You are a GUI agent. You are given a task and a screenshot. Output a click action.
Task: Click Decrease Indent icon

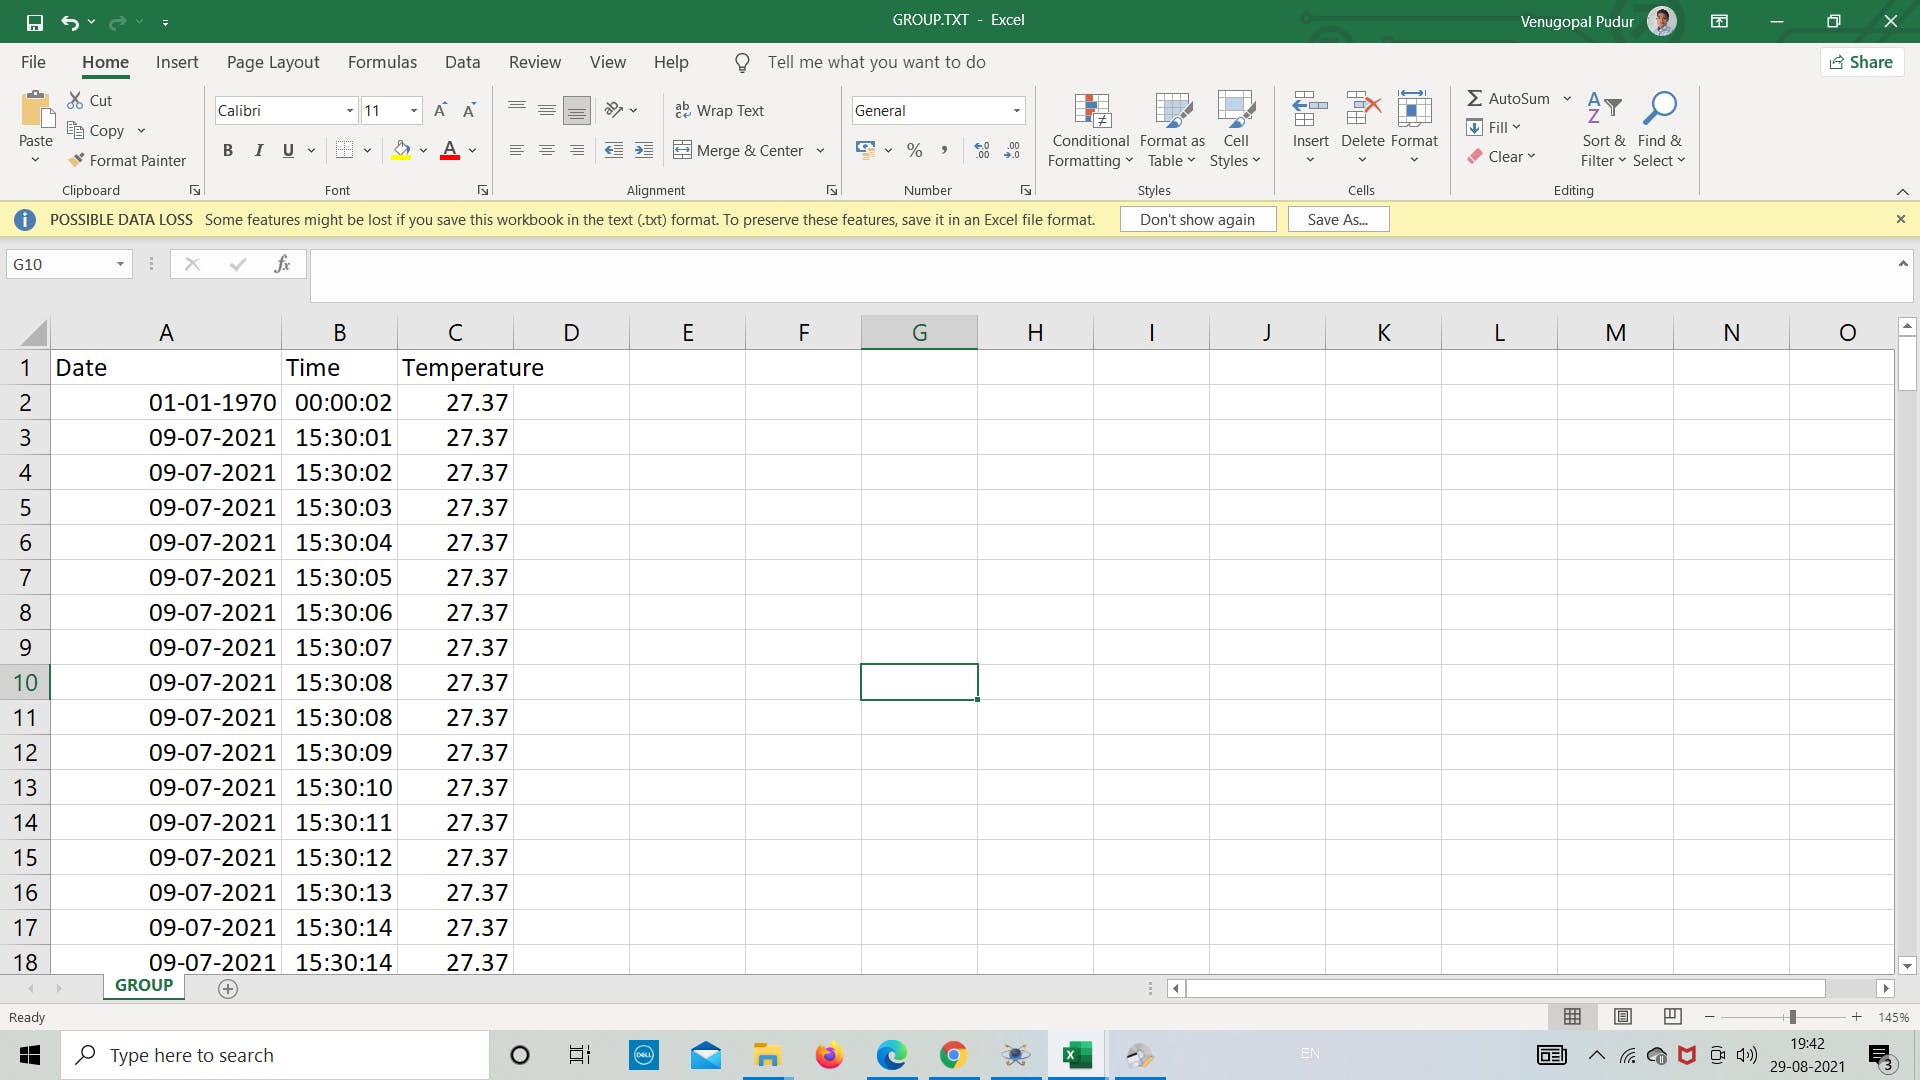[614, 150]
